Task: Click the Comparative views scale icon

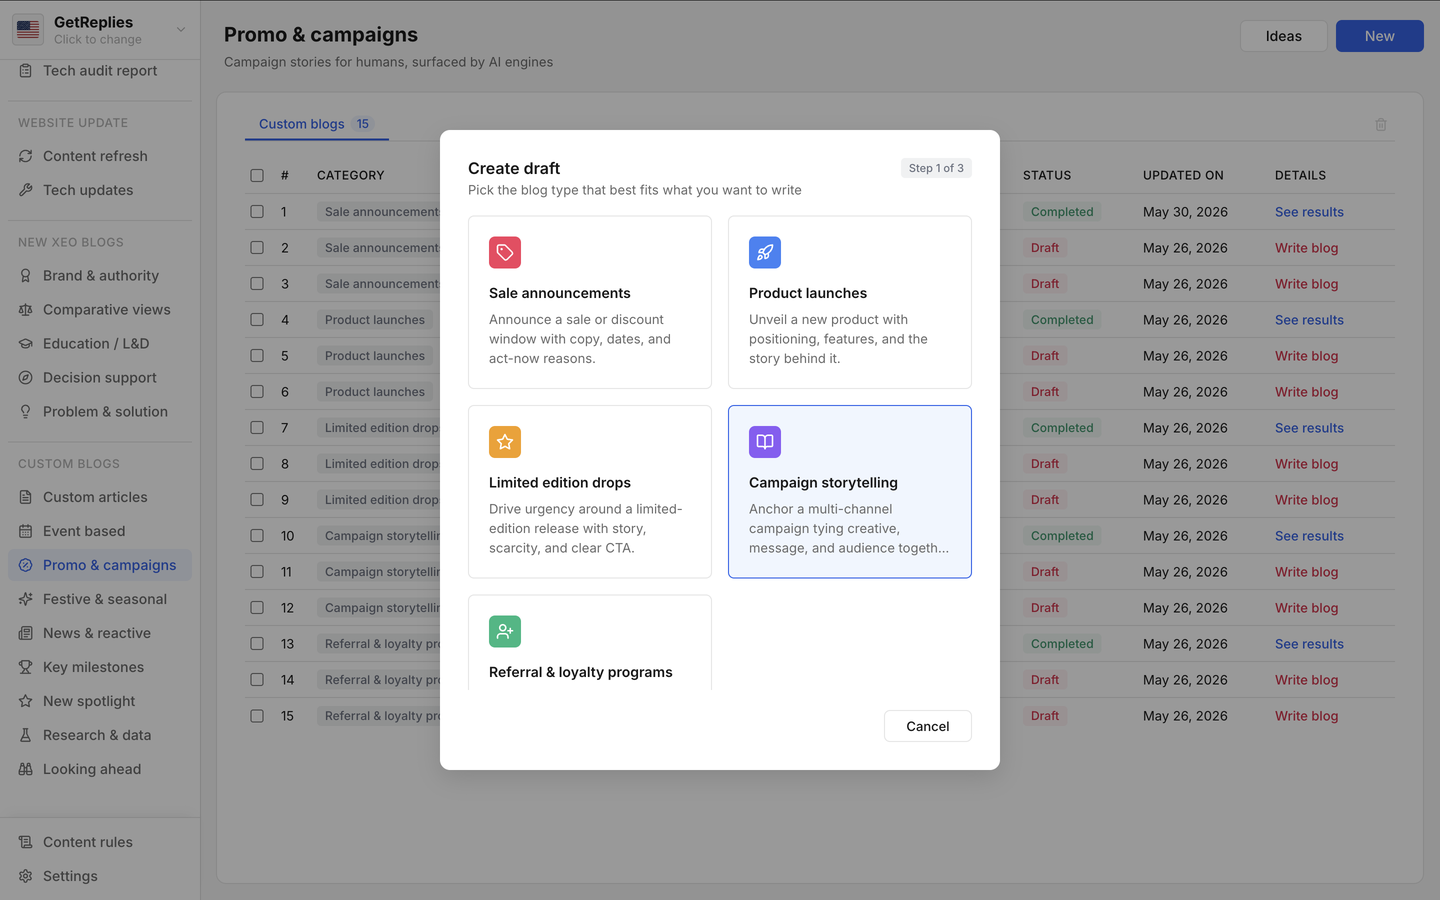Action: 26,310
